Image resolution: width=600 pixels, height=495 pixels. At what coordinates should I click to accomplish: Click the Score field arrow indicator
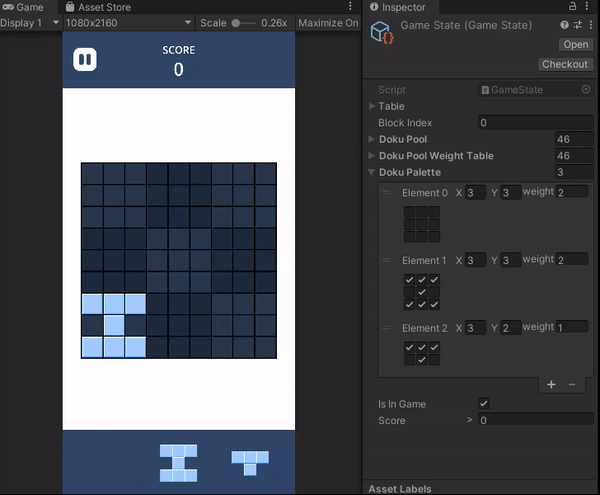(x=470, y=420)
